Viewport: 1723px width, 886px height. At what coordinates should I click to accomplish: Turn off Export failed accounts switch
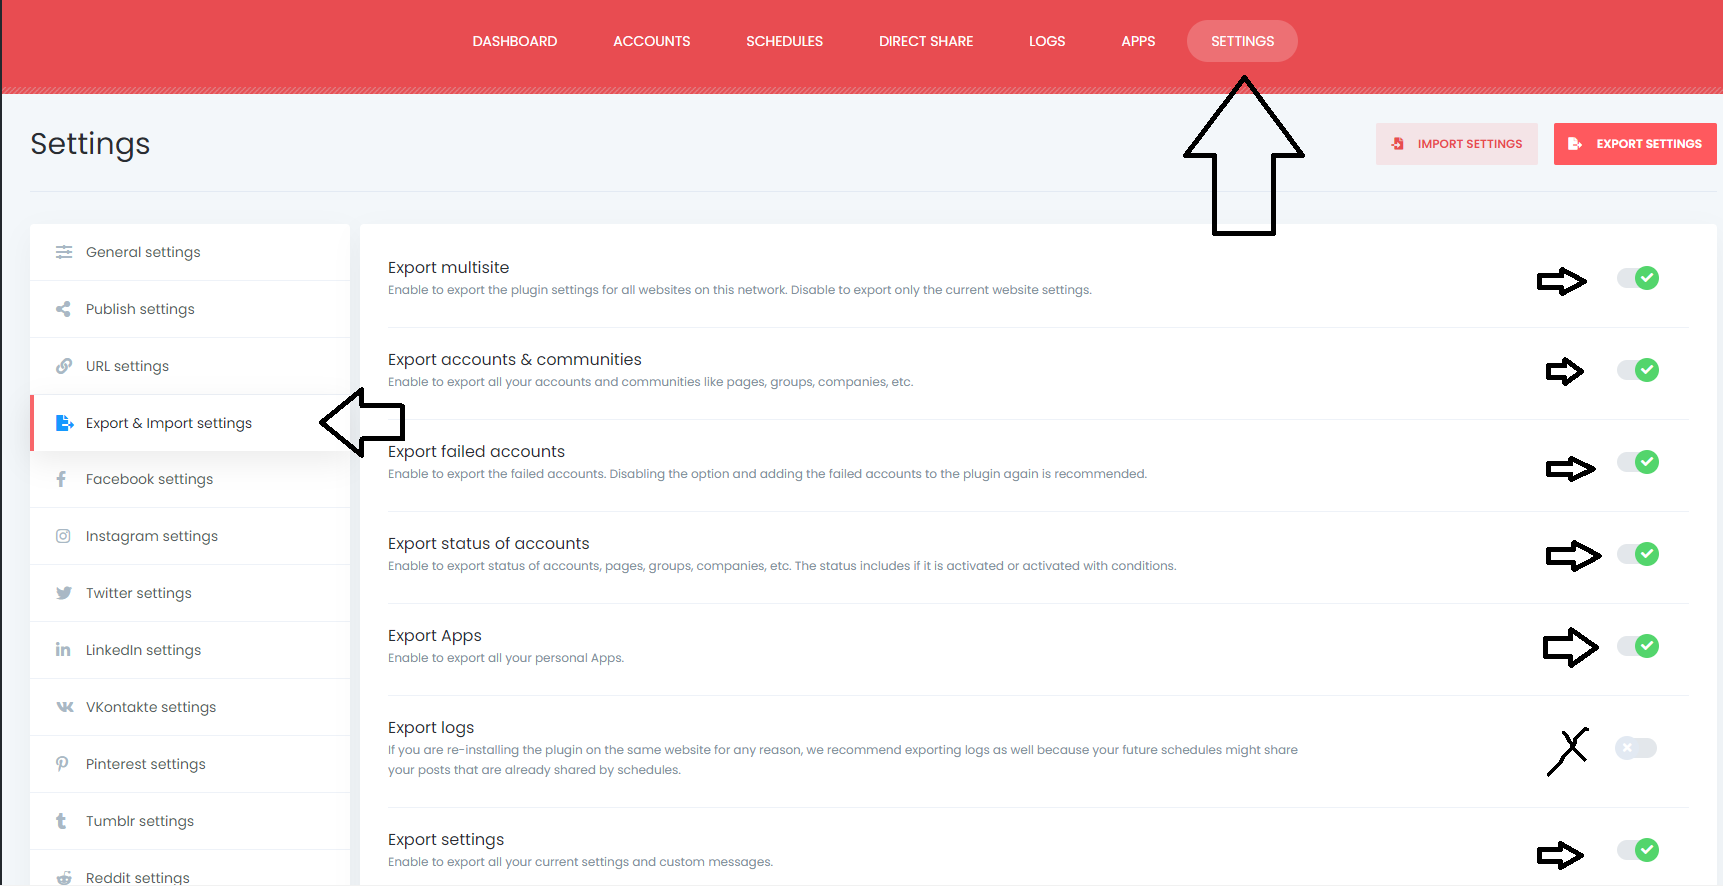1637,462
